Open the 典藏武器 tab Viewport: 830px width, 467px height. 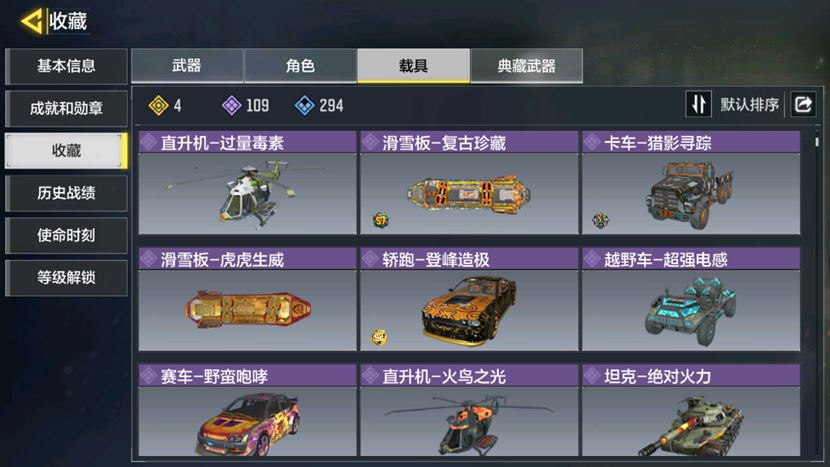pos(527,66)
